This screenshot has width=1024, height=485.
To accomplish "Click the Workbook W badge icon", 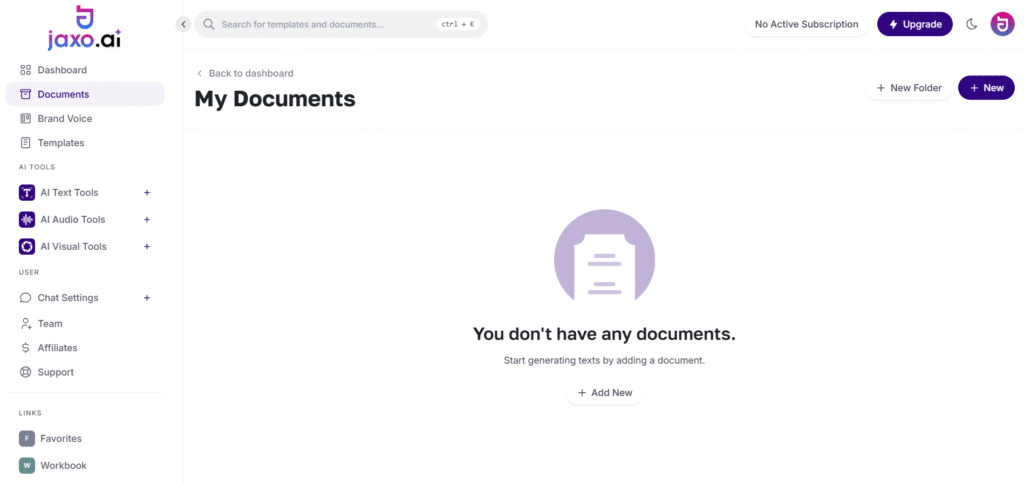I will pos(27,465).
